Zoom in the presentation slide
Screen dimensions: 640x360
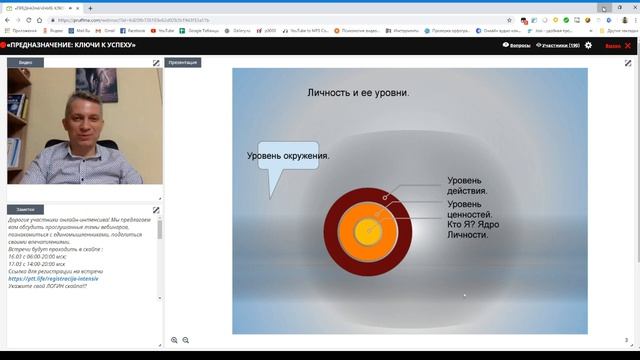click(174, 340)
